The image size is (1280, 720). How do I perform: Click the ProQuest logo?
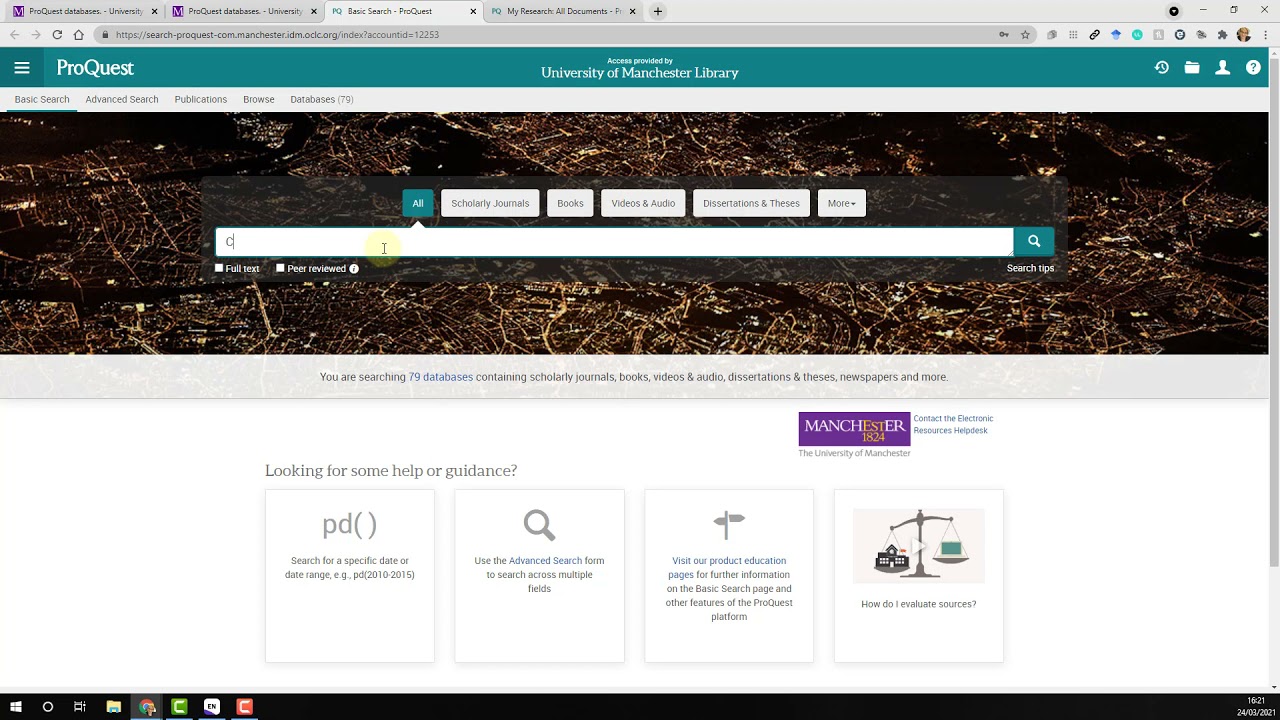(95, 68)
